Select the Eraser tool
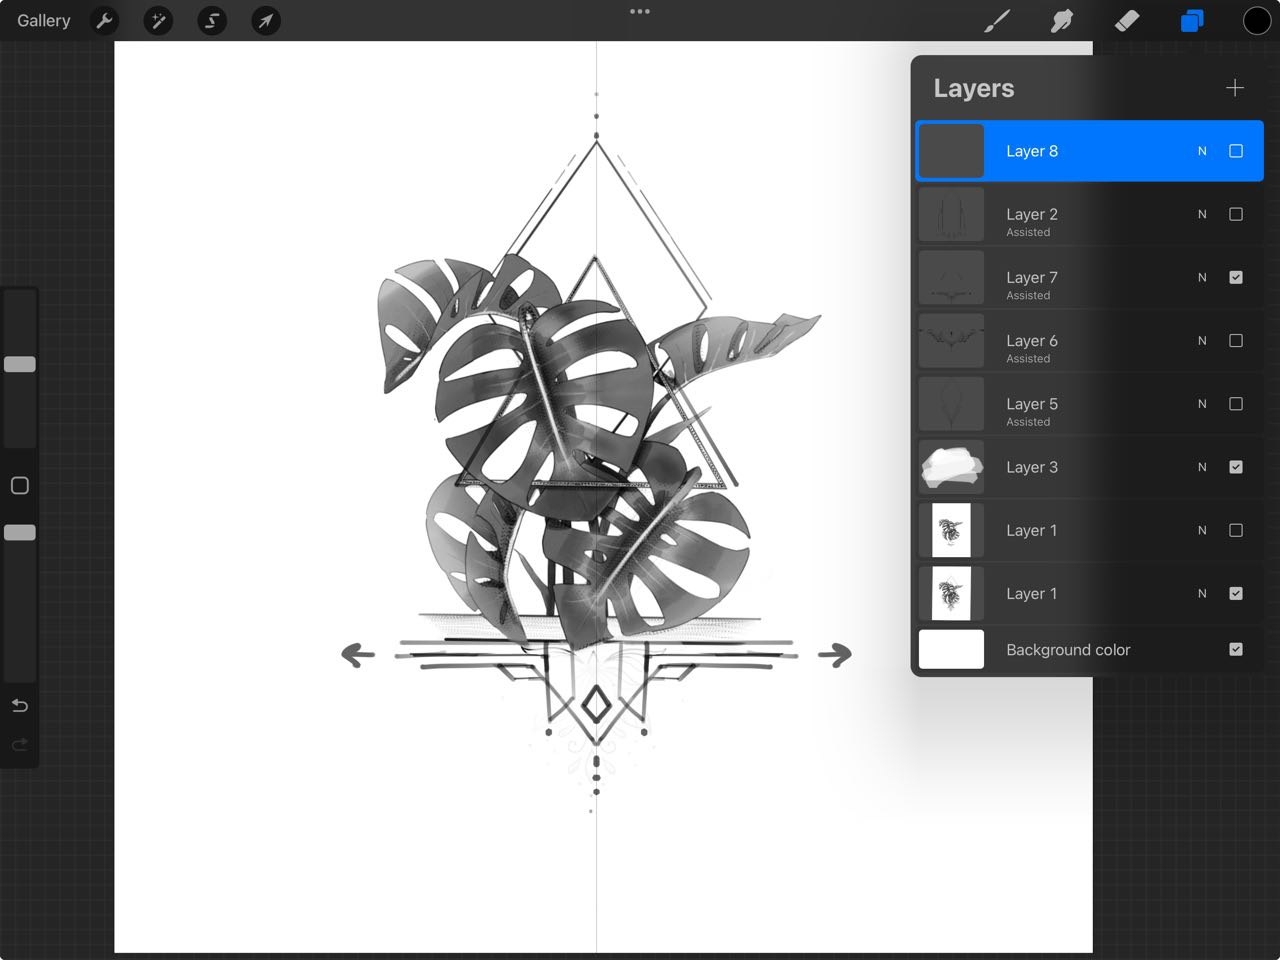Viewport: 1280px width, 960px height. click(x=1127, y=21)
